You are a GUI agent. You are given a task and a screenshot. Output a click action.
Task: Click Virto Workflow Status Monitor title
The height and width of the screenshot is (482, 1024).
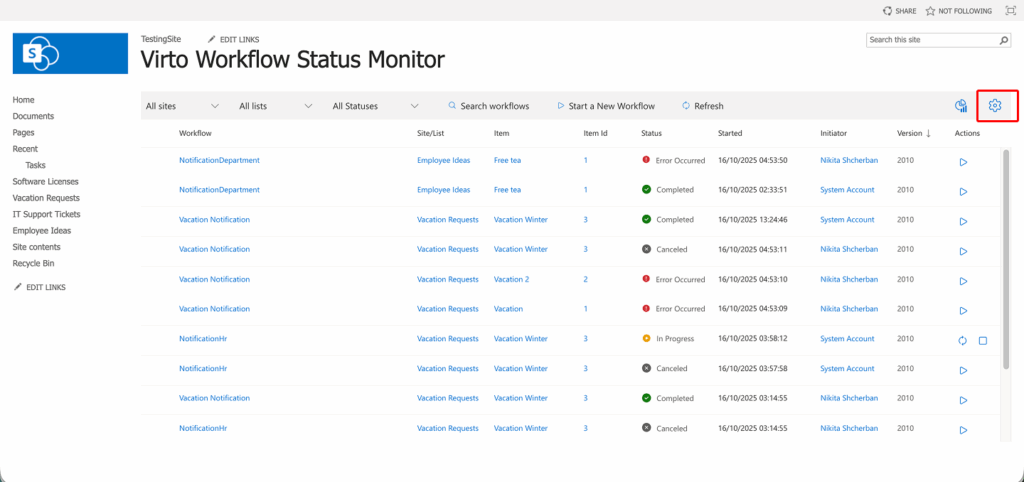[x=293, y=59]
